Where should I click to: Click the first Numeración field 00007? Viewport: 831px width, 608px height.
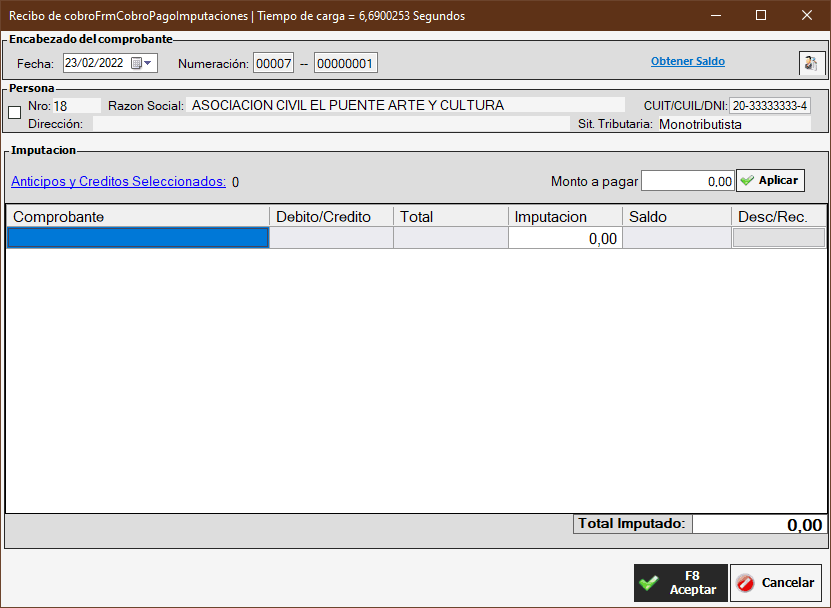pos(273,63)
